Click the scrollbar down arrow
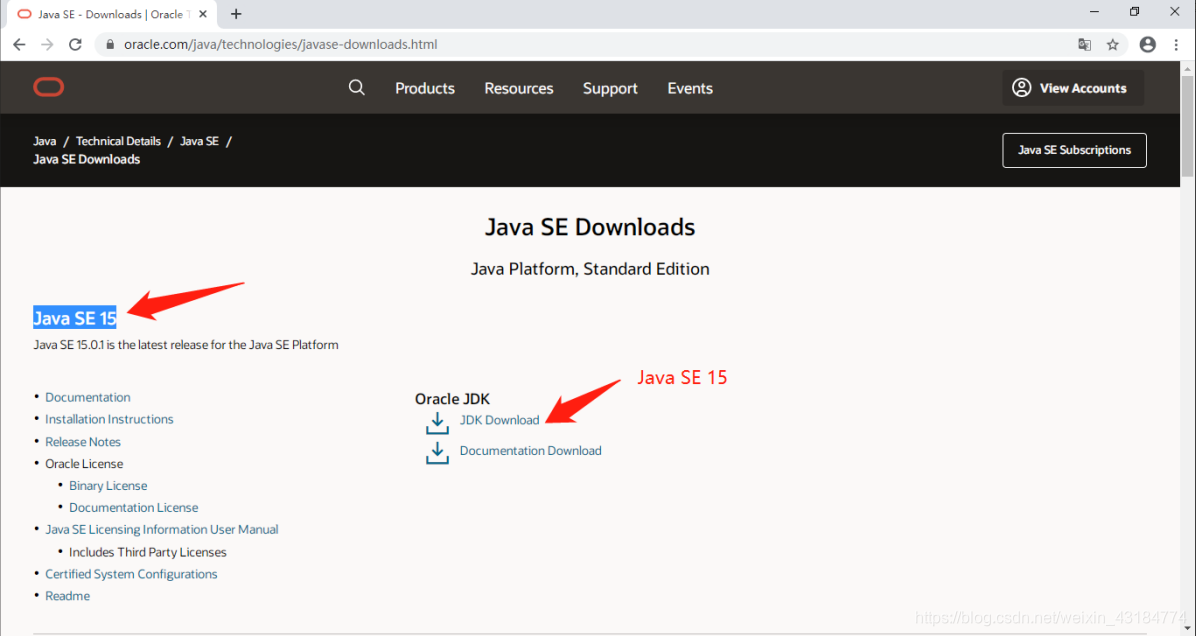Viewport: 1196px width, 636px height. pos(1188,629)
